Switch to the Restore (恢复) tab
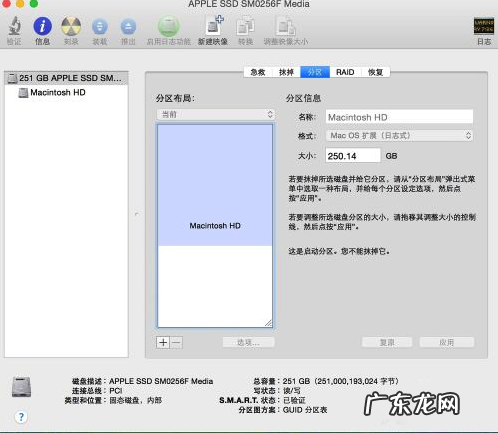Image resolution: width=498 pixels, height=433 pixels. [375, 72]
